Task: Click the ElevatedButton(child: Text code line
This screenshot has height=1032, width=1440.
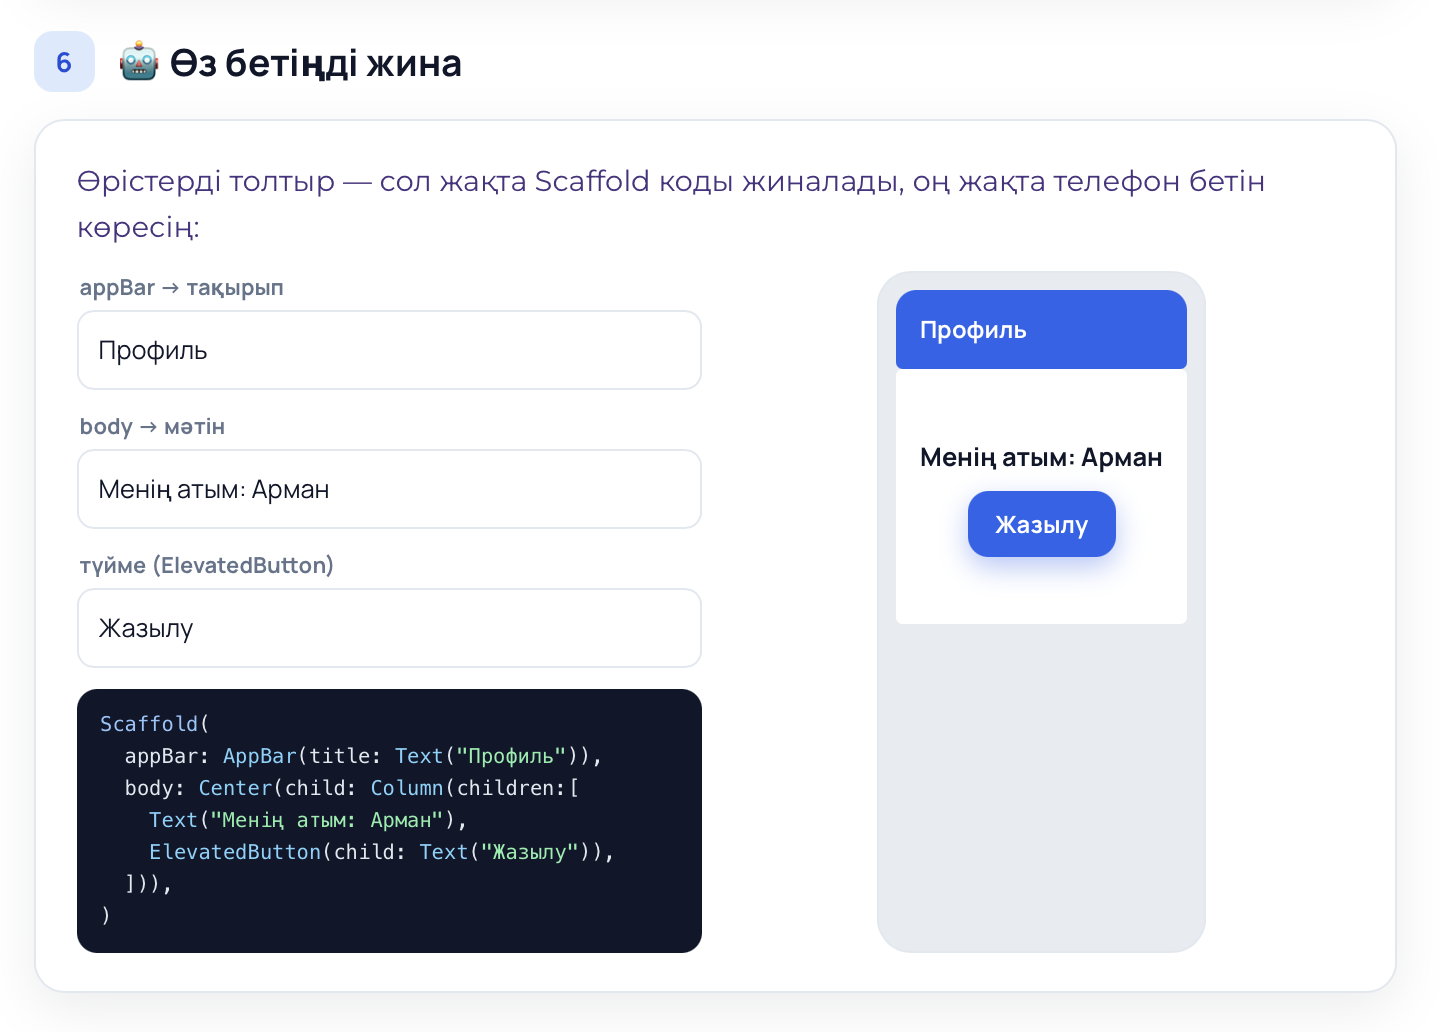Action: click(x=381, y=852)
